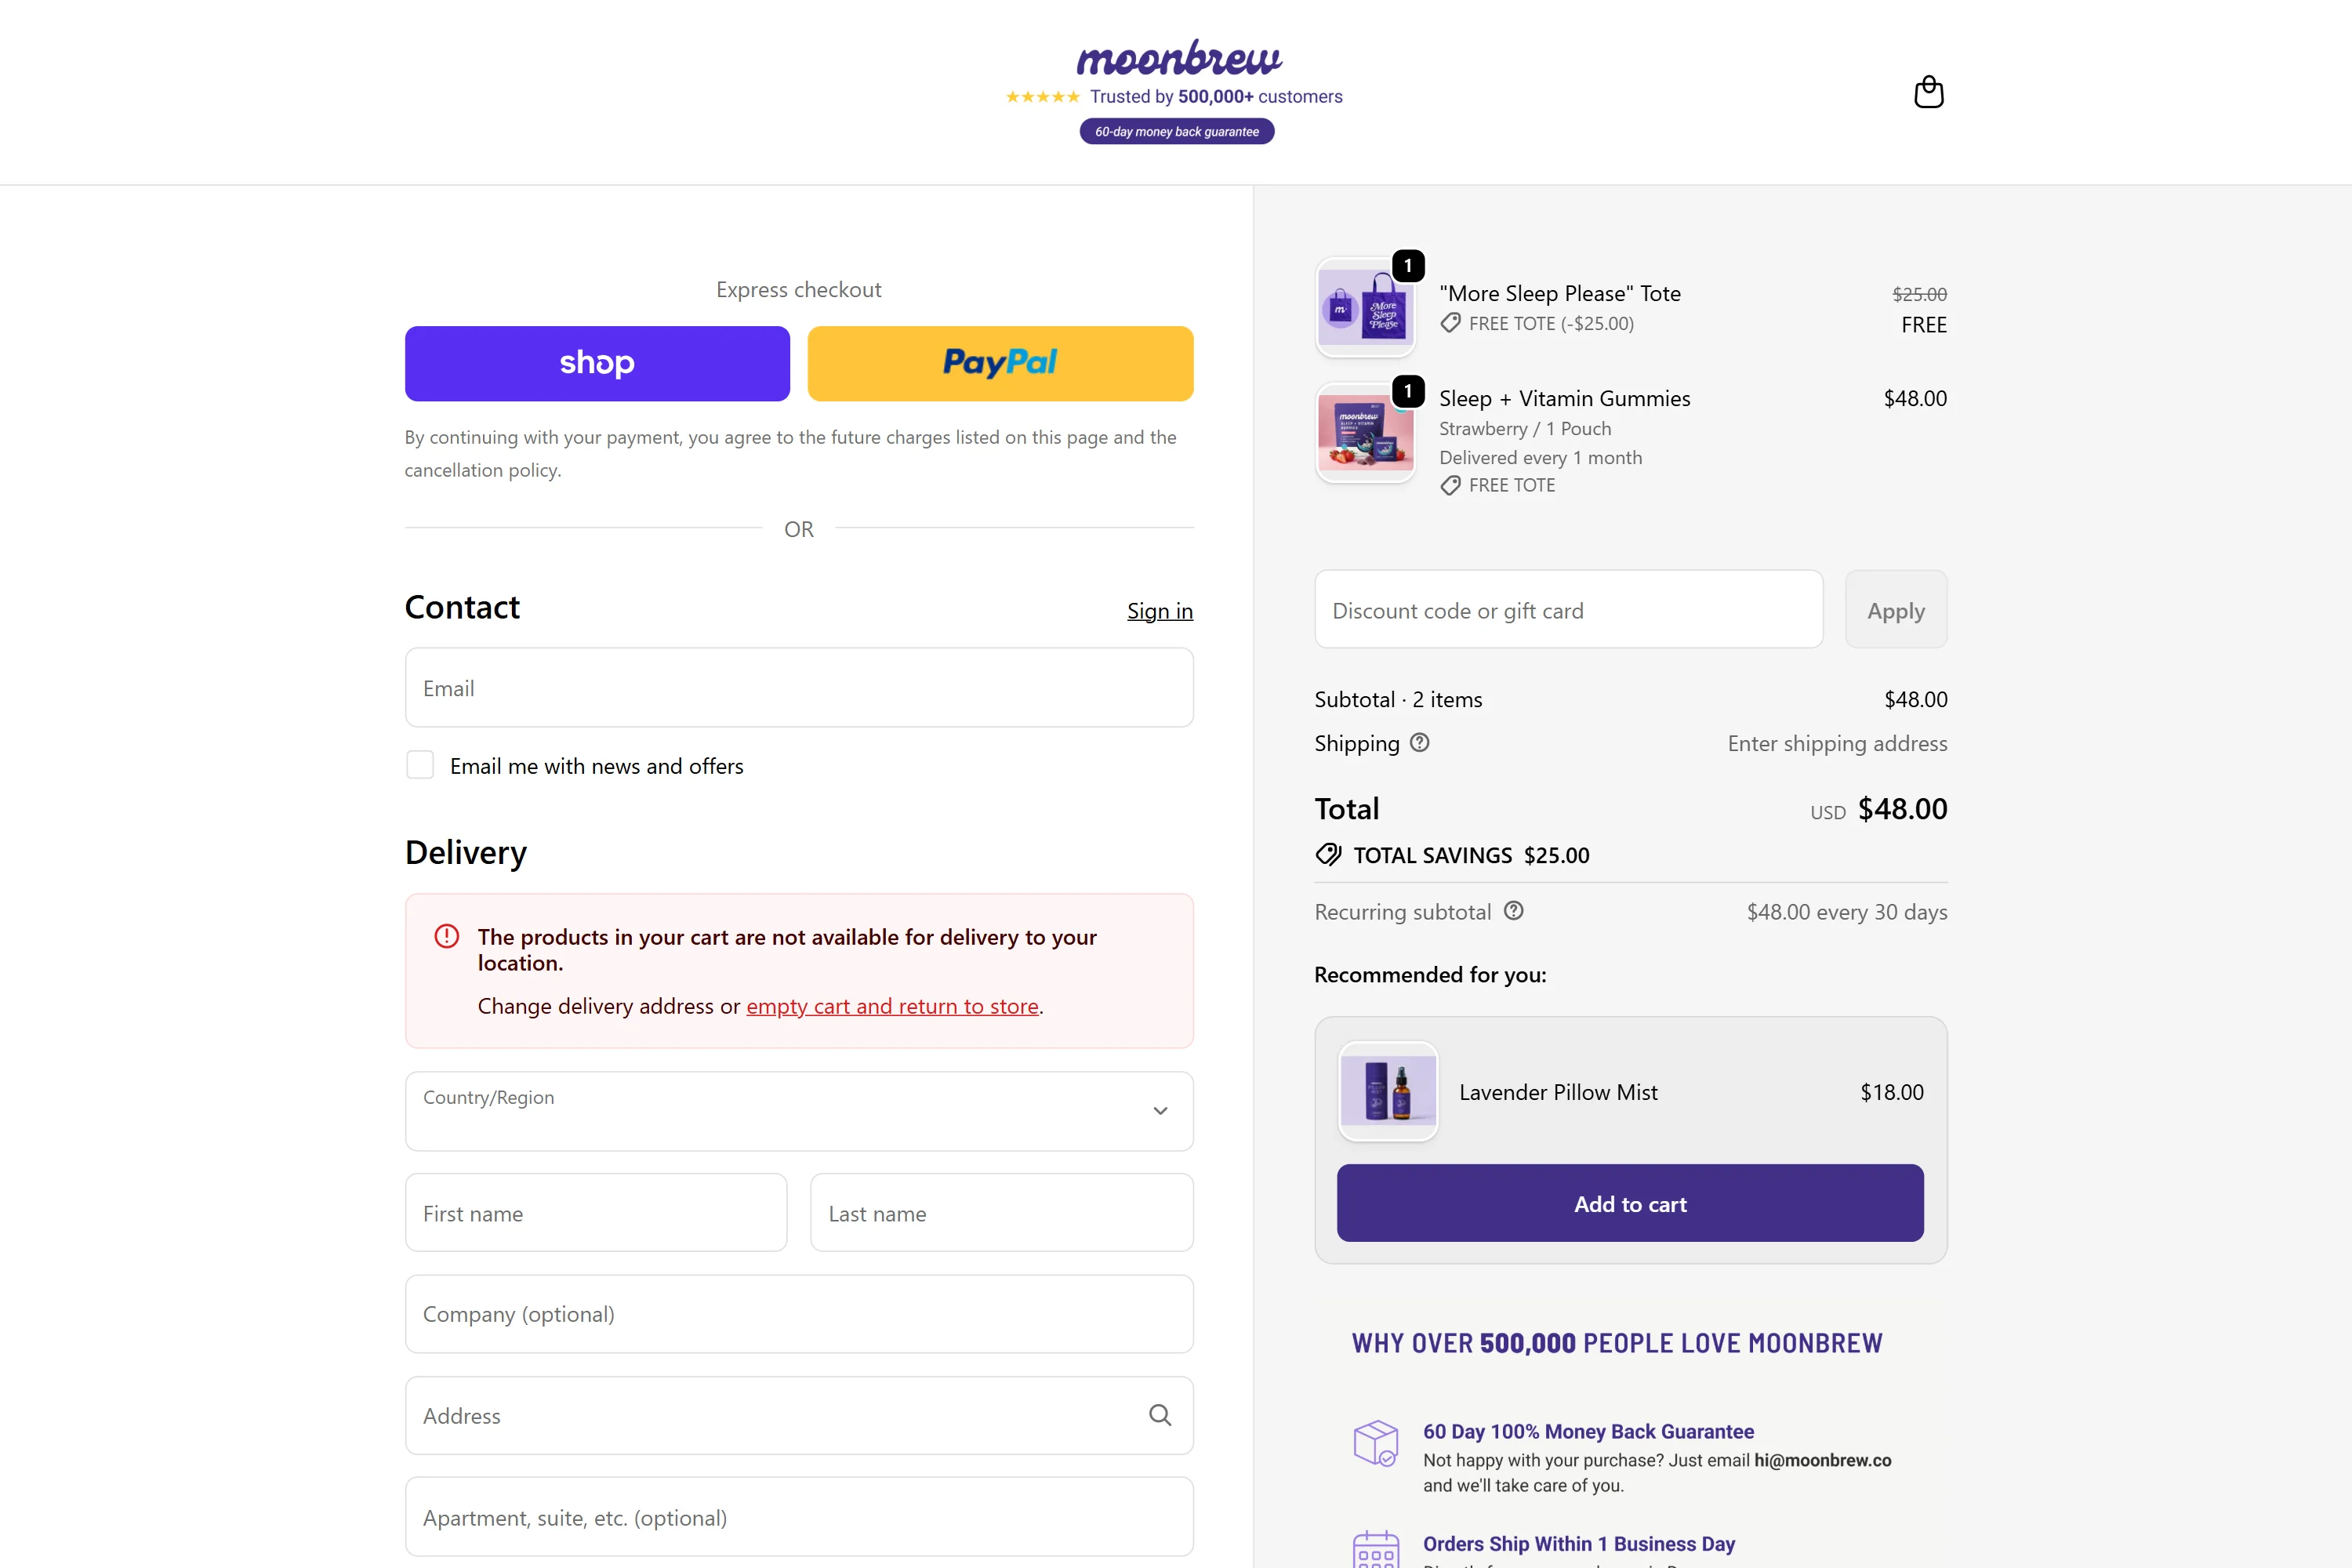
Task: Click the Sleep + Vitamin Gummies thumbnail
Action: [1365, 432]
